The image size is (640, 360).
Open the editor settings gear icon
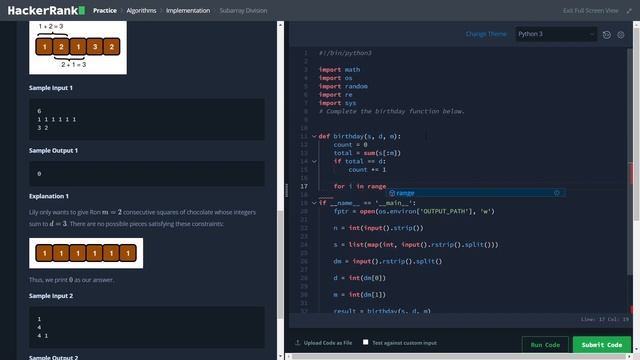(x=621, y=35)
